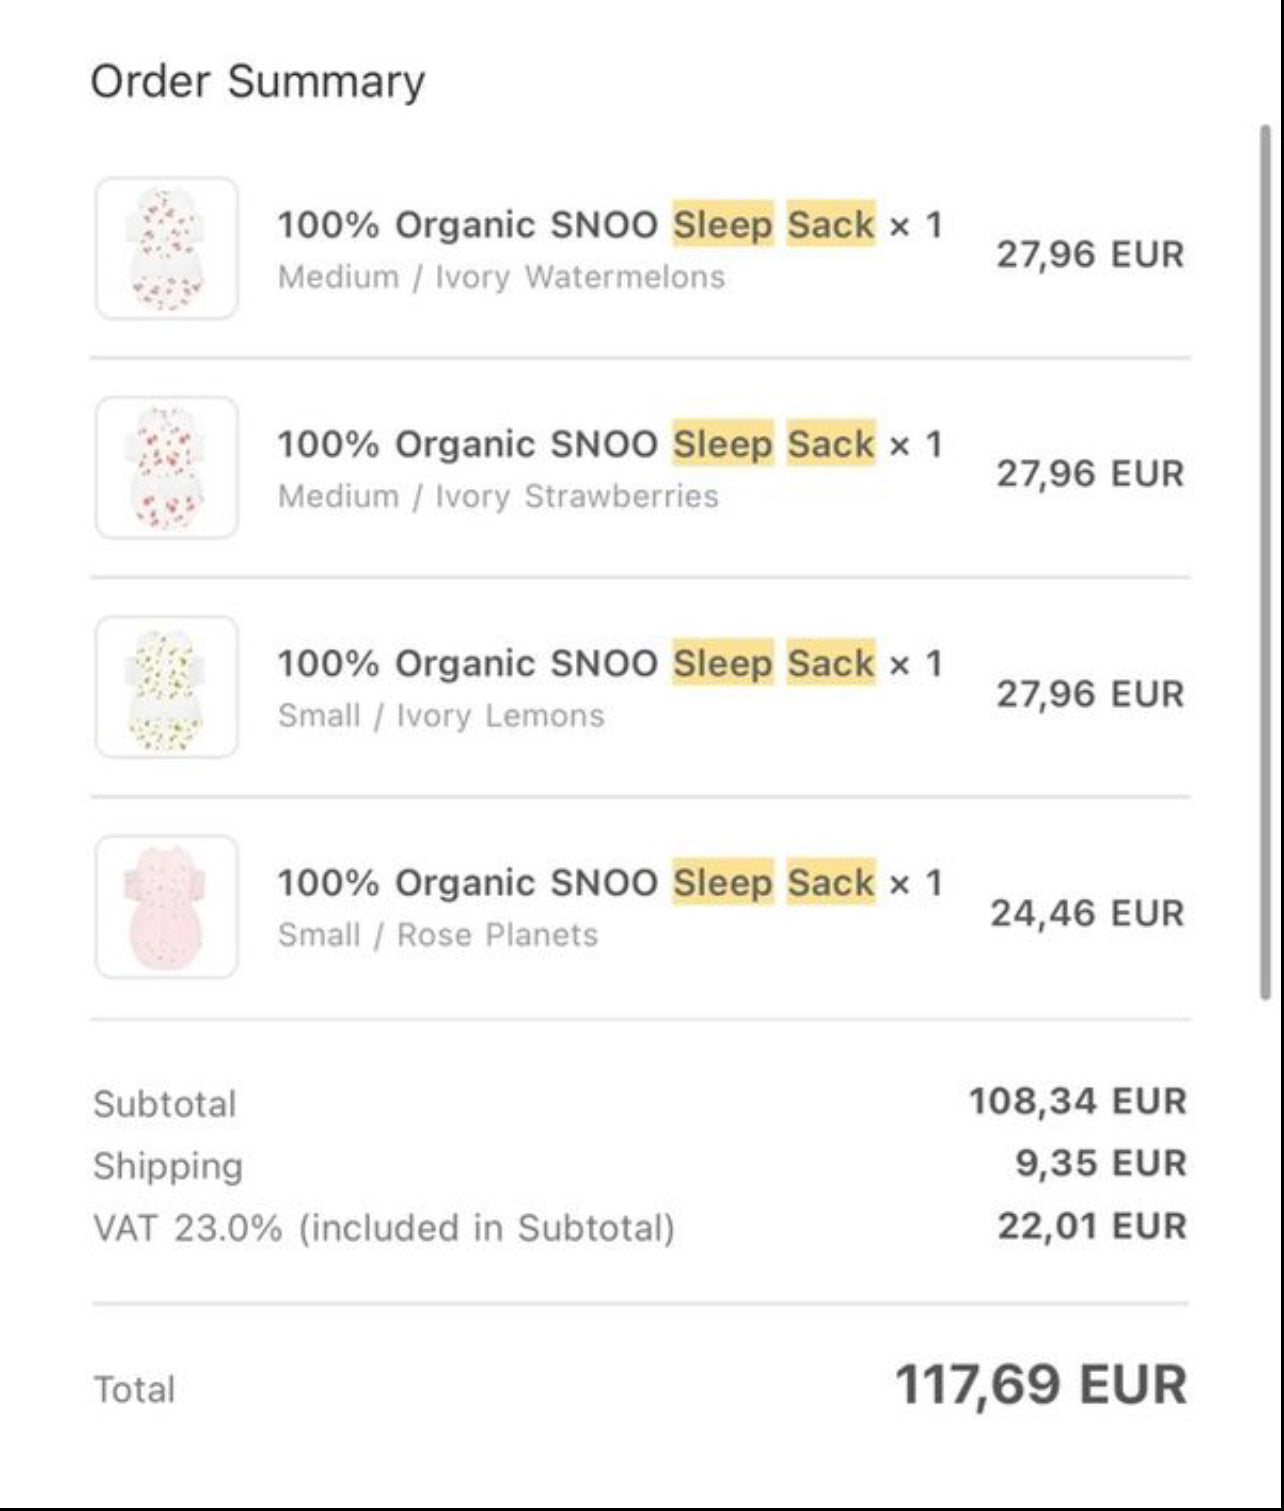Image resolution: width=1284 pixels, height=1511 pixels.
Task: Click the Sleep Sack title above Ivory Watermelons
Action: pyautogui.click(x=609, y=225)
